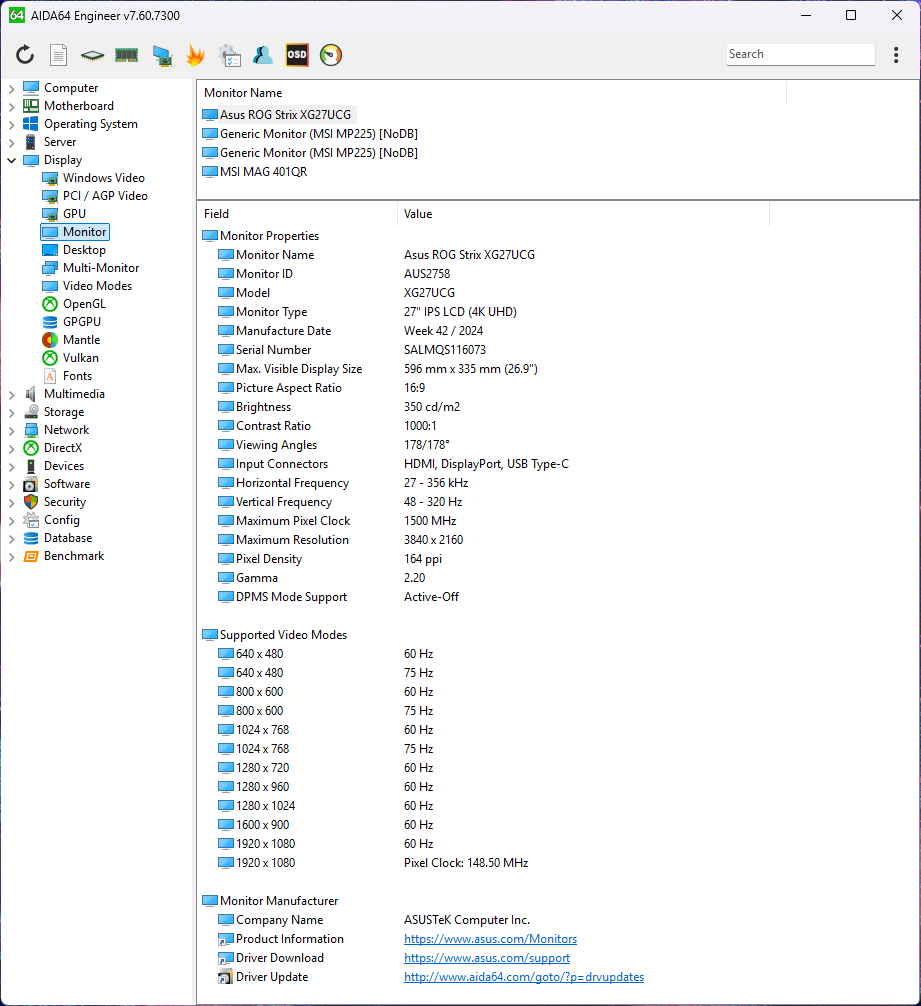Click the Value column header
Image resolution: width=921 pixels, height=1006 pixels.
(x=583, y=214)
